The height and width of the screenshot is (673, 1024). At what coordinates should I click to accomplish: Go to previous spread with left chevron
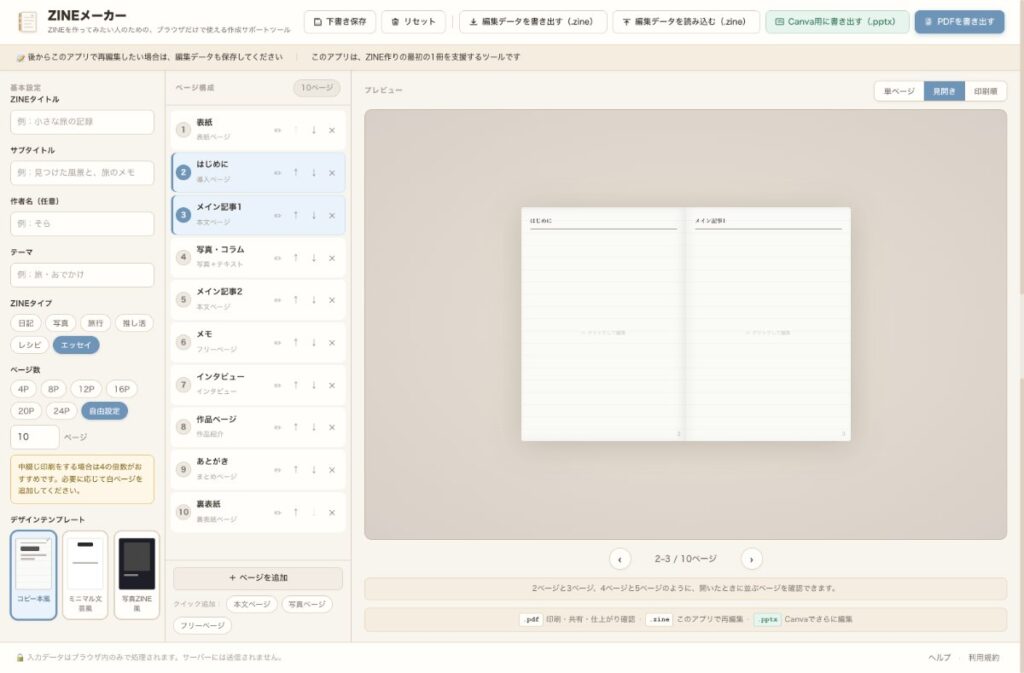(620, 559)
